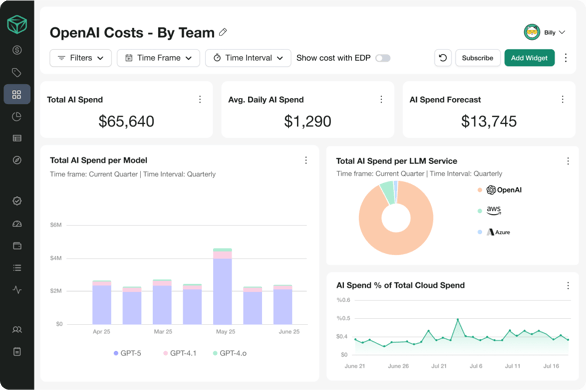This screenshot has height=390, width=586.
Task: Click the green cube logo in sidebar
Action: click(x=17, y=25)
